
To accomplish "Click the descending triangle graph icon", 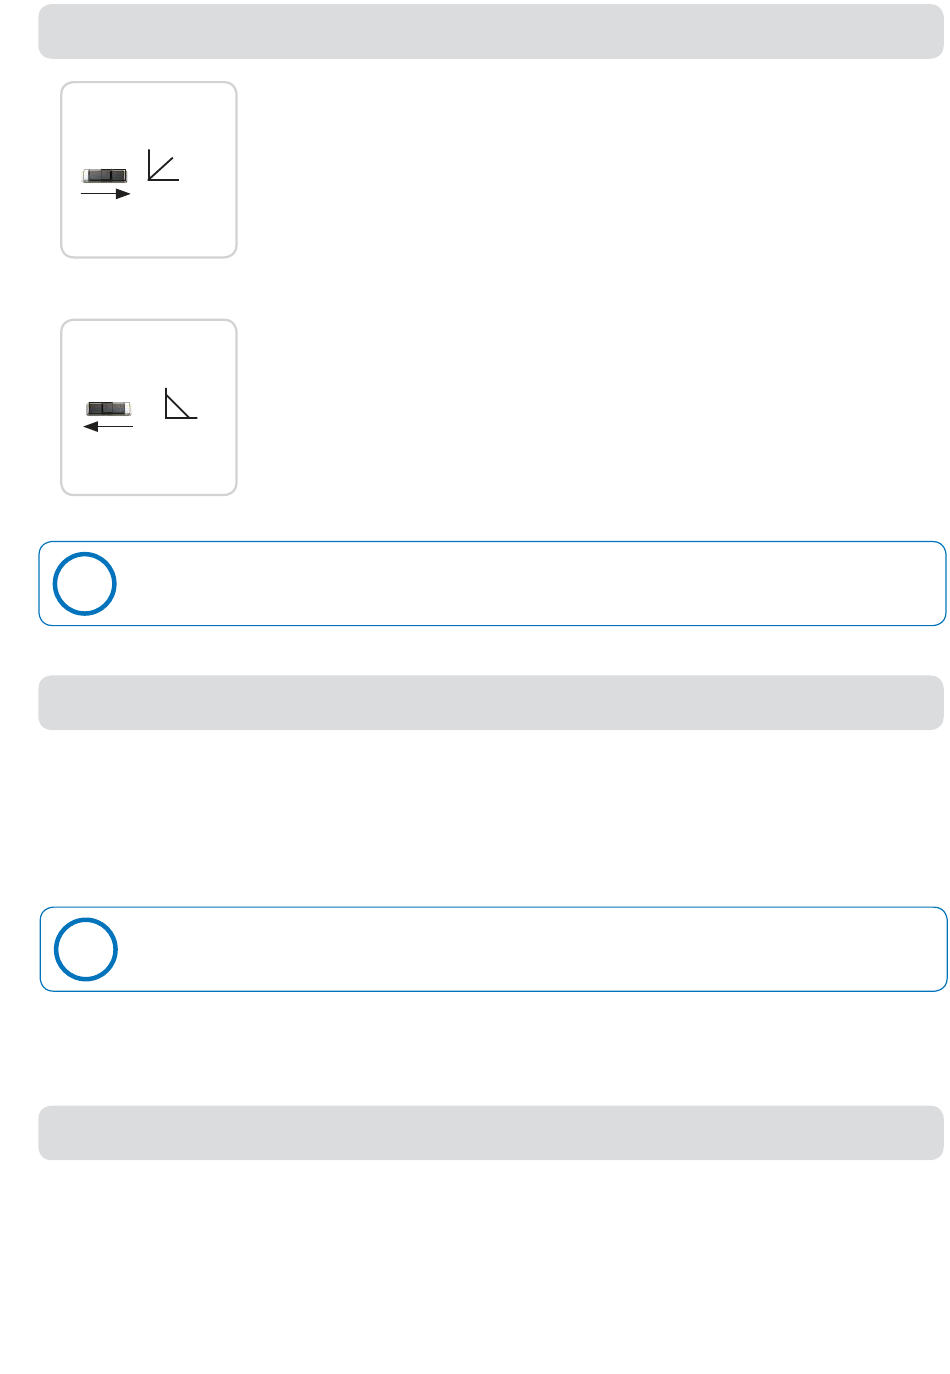I will pyautogui.click(x=181, y=404).
